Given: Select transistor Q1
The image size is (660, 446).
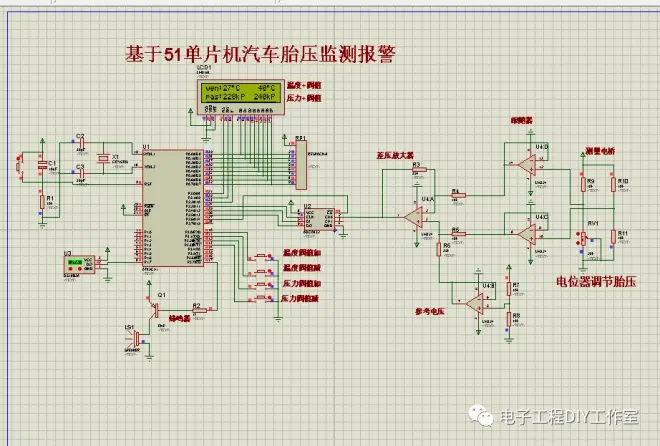Looking at the screenshot, I should (153, 310).
